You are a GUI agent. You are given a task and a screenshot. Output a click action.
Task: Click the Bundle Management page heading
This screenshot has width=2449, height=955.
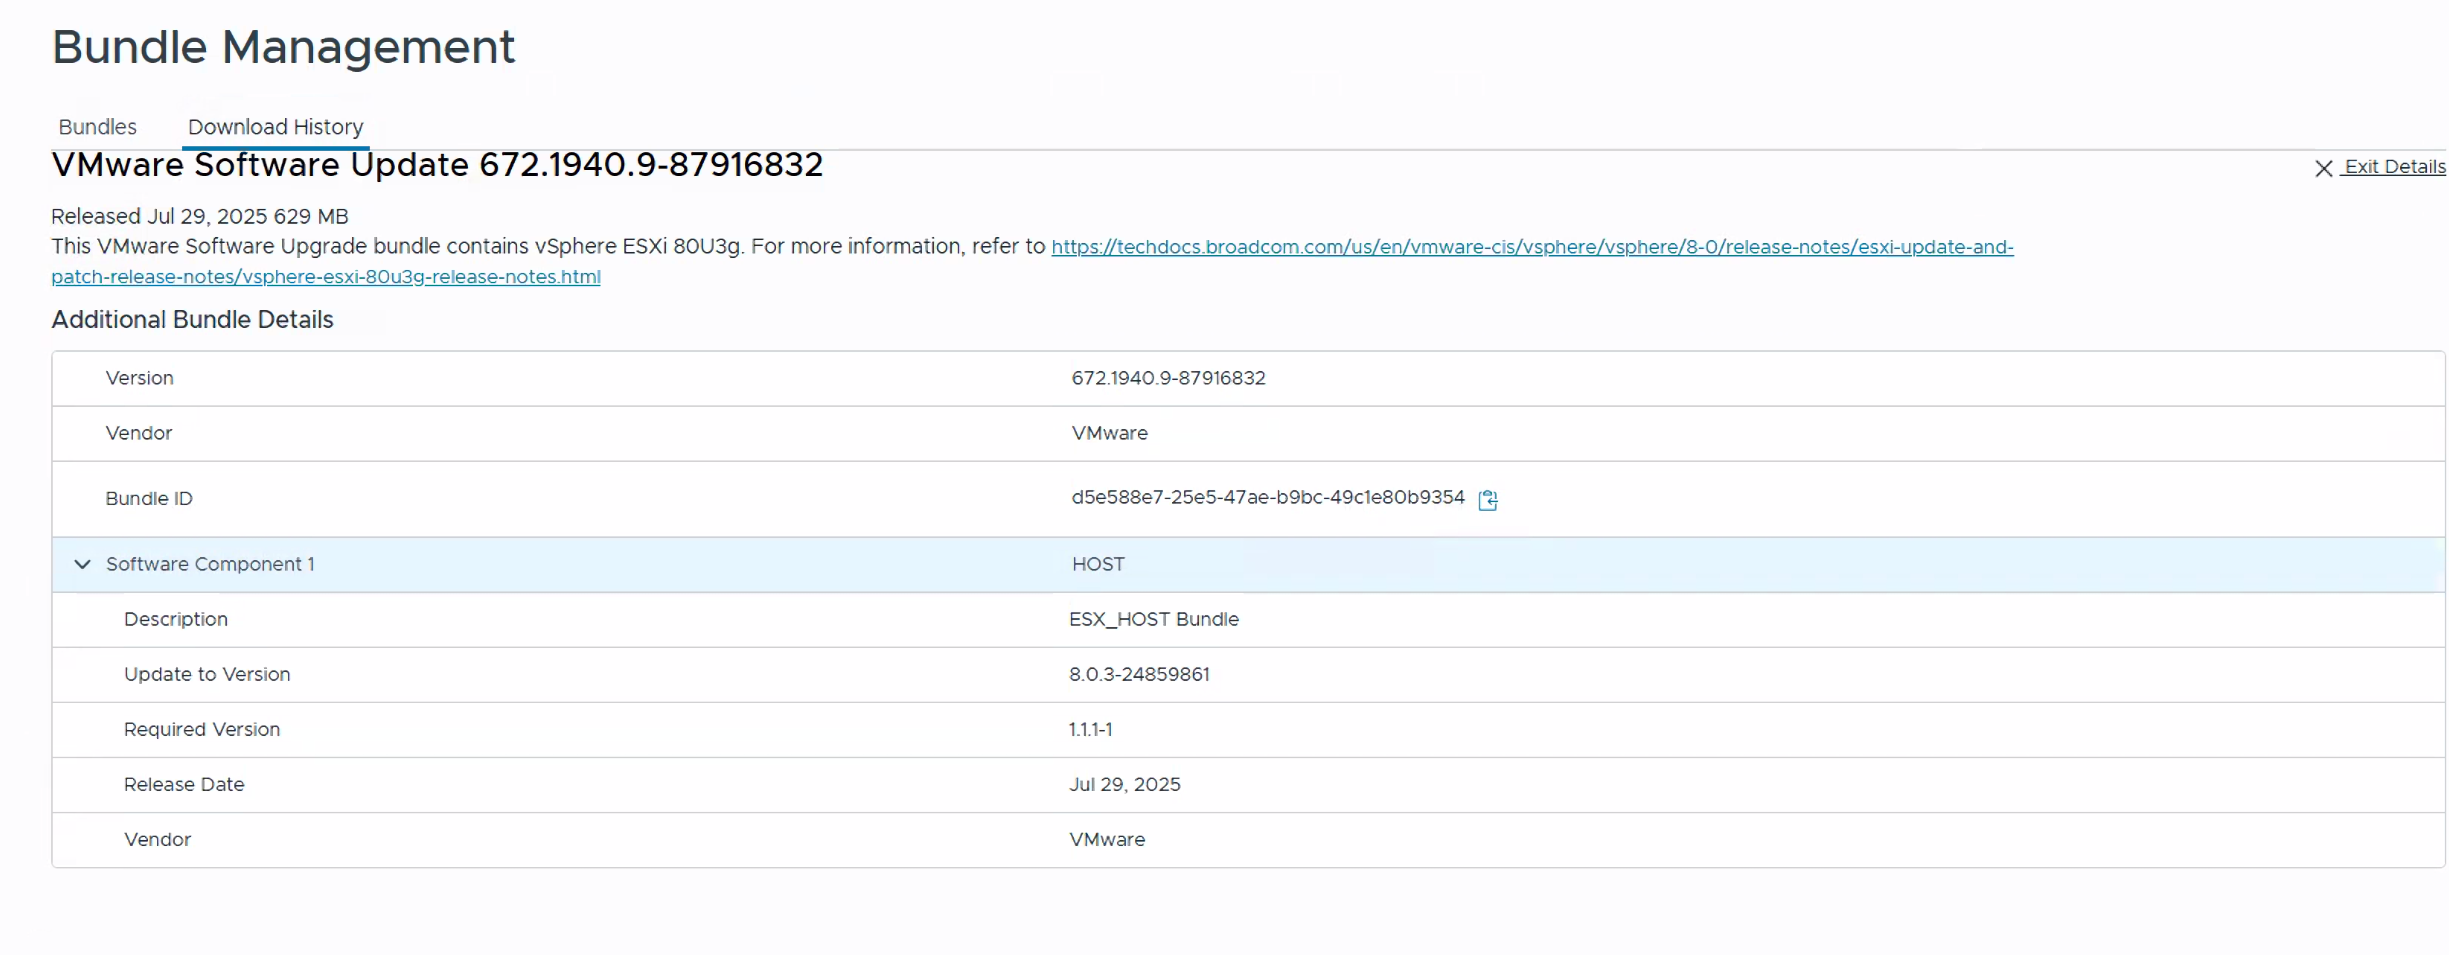pyautogui.click(x=283, y=47)
